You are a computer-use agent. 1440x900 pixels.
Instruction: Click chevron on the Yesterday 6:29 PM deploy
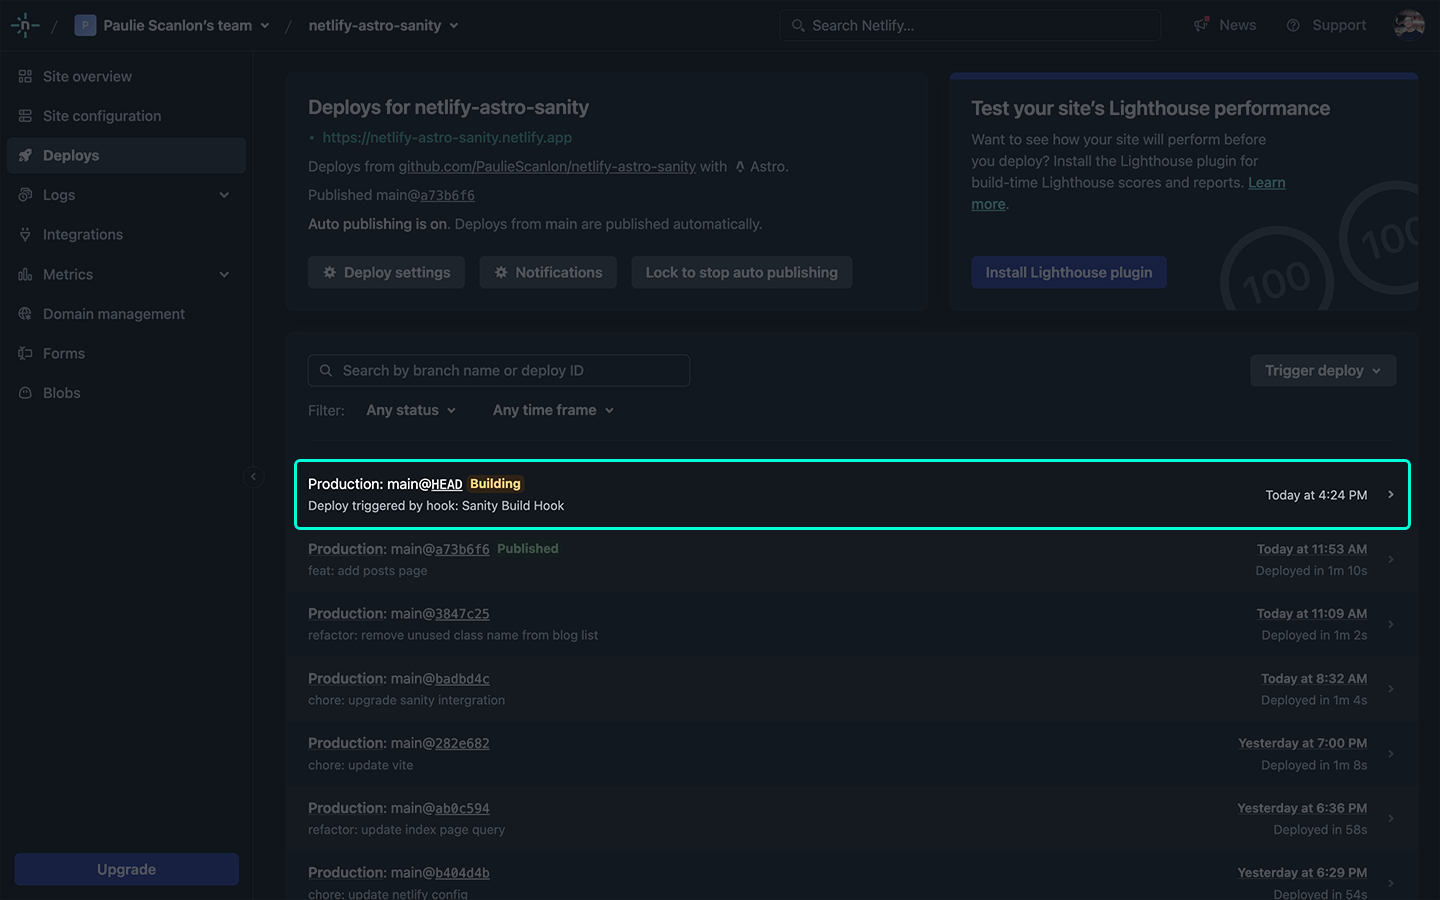[1390, 883]
